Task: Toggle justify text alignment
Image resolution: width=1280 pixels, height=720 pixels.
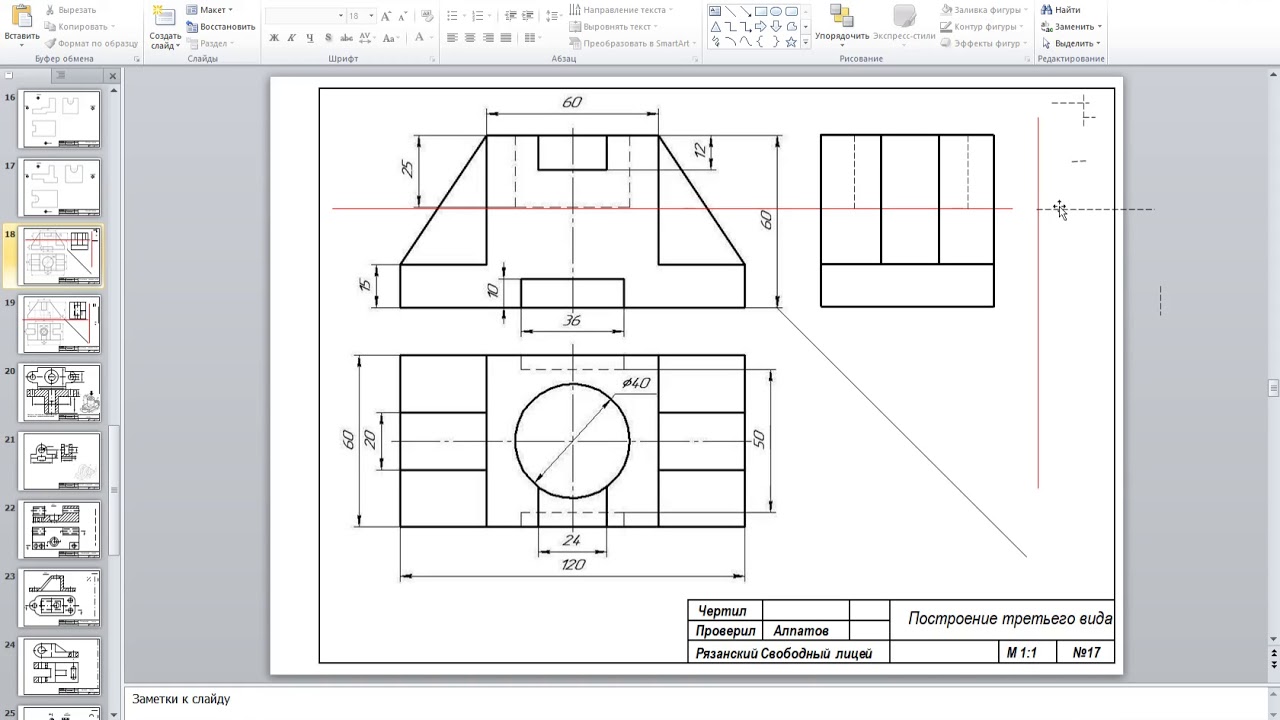Action: [506, 38]
